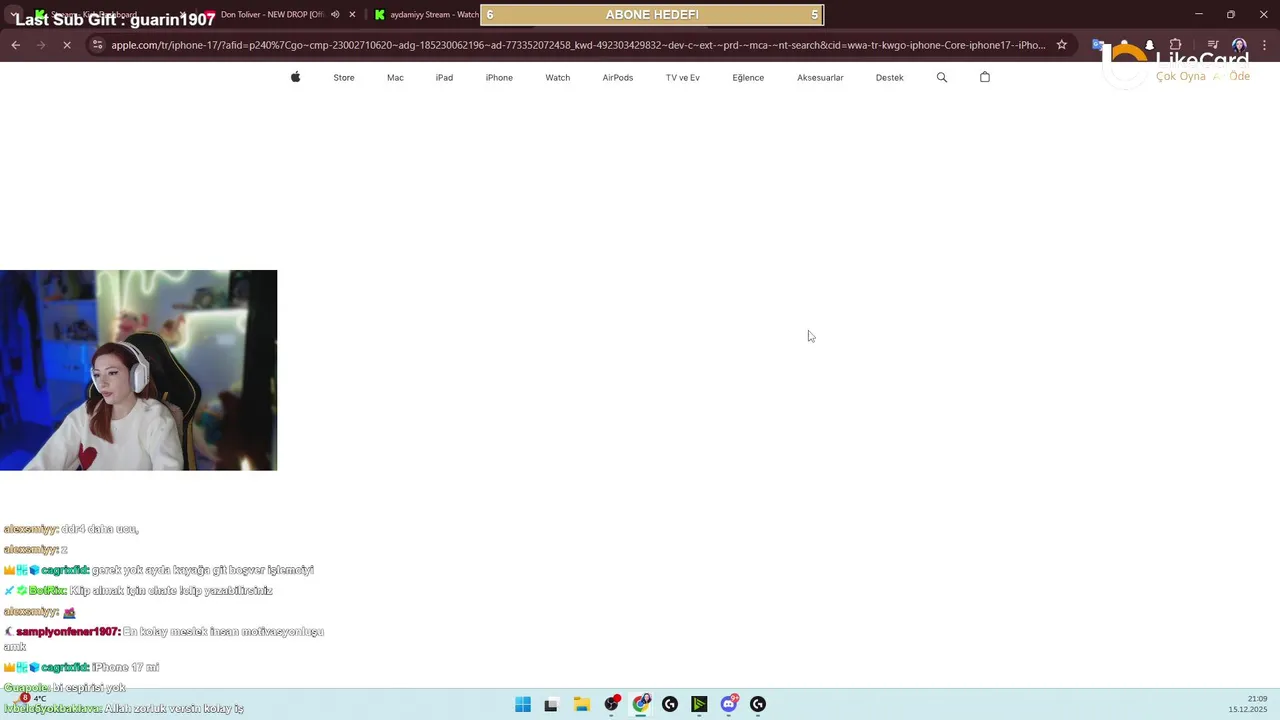Bookmark this page with the star icon
Viewport: 1280px width, 720px height.
click(1062, 44)
